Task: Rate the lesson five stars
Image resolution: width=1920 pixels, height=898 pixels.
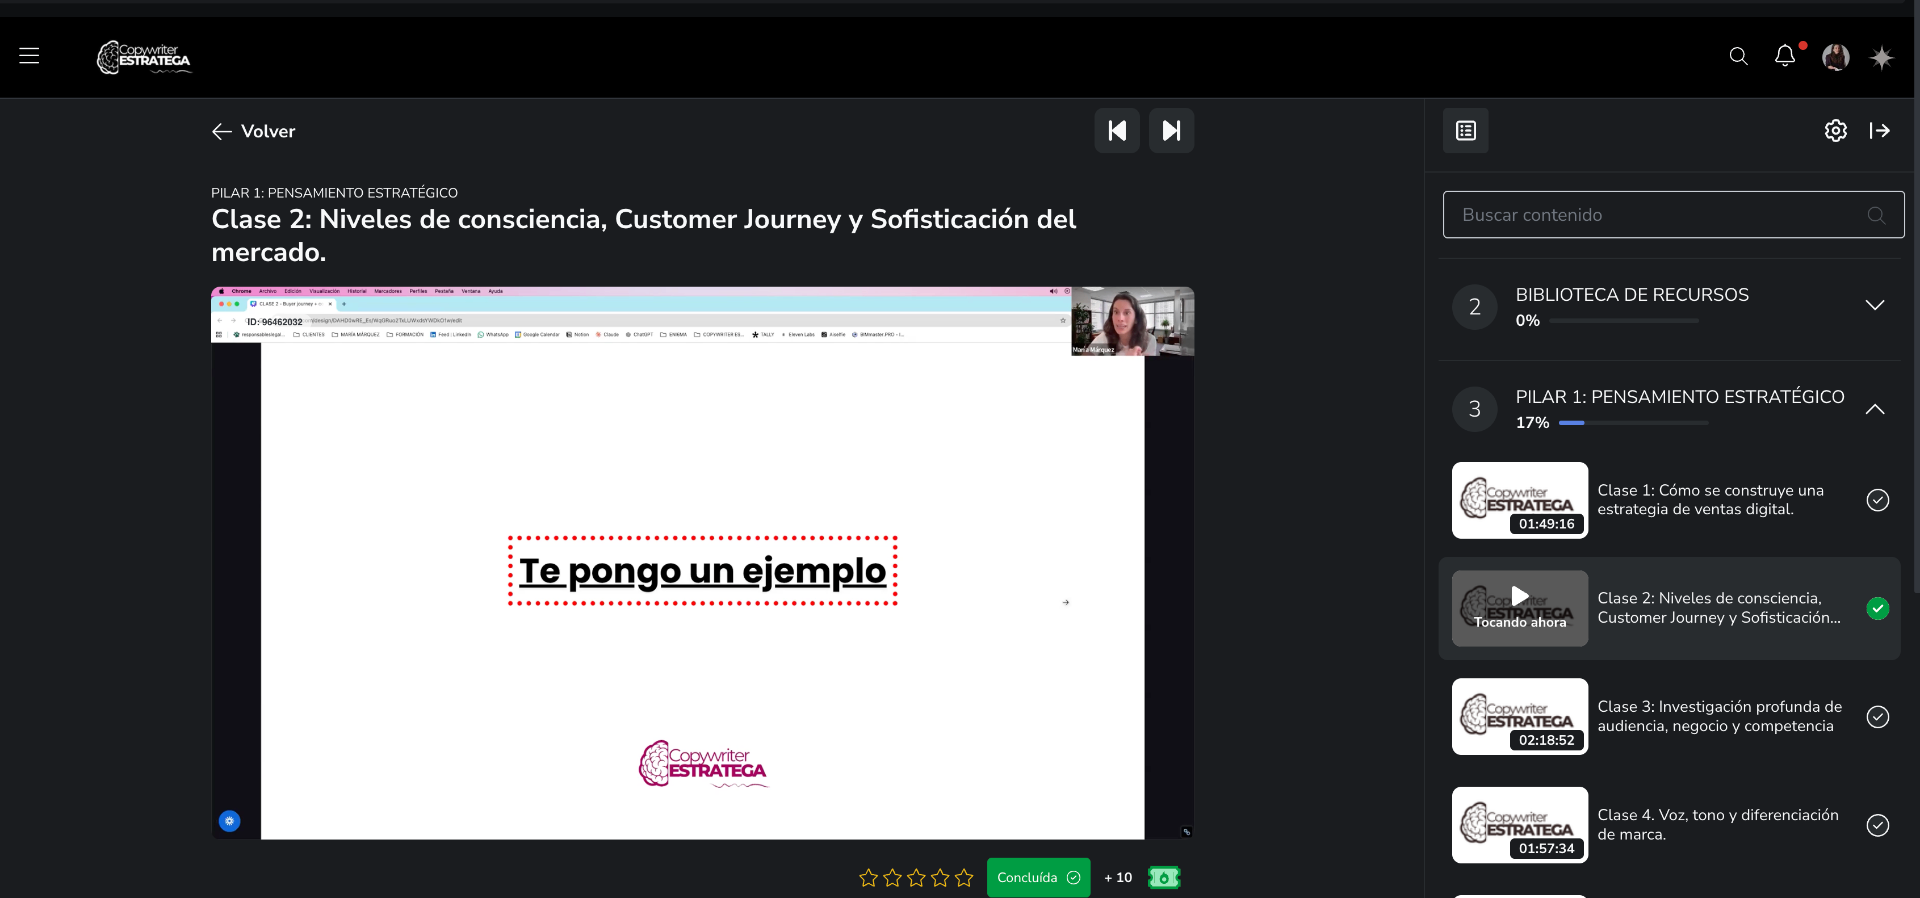Action: coord(964,877)
